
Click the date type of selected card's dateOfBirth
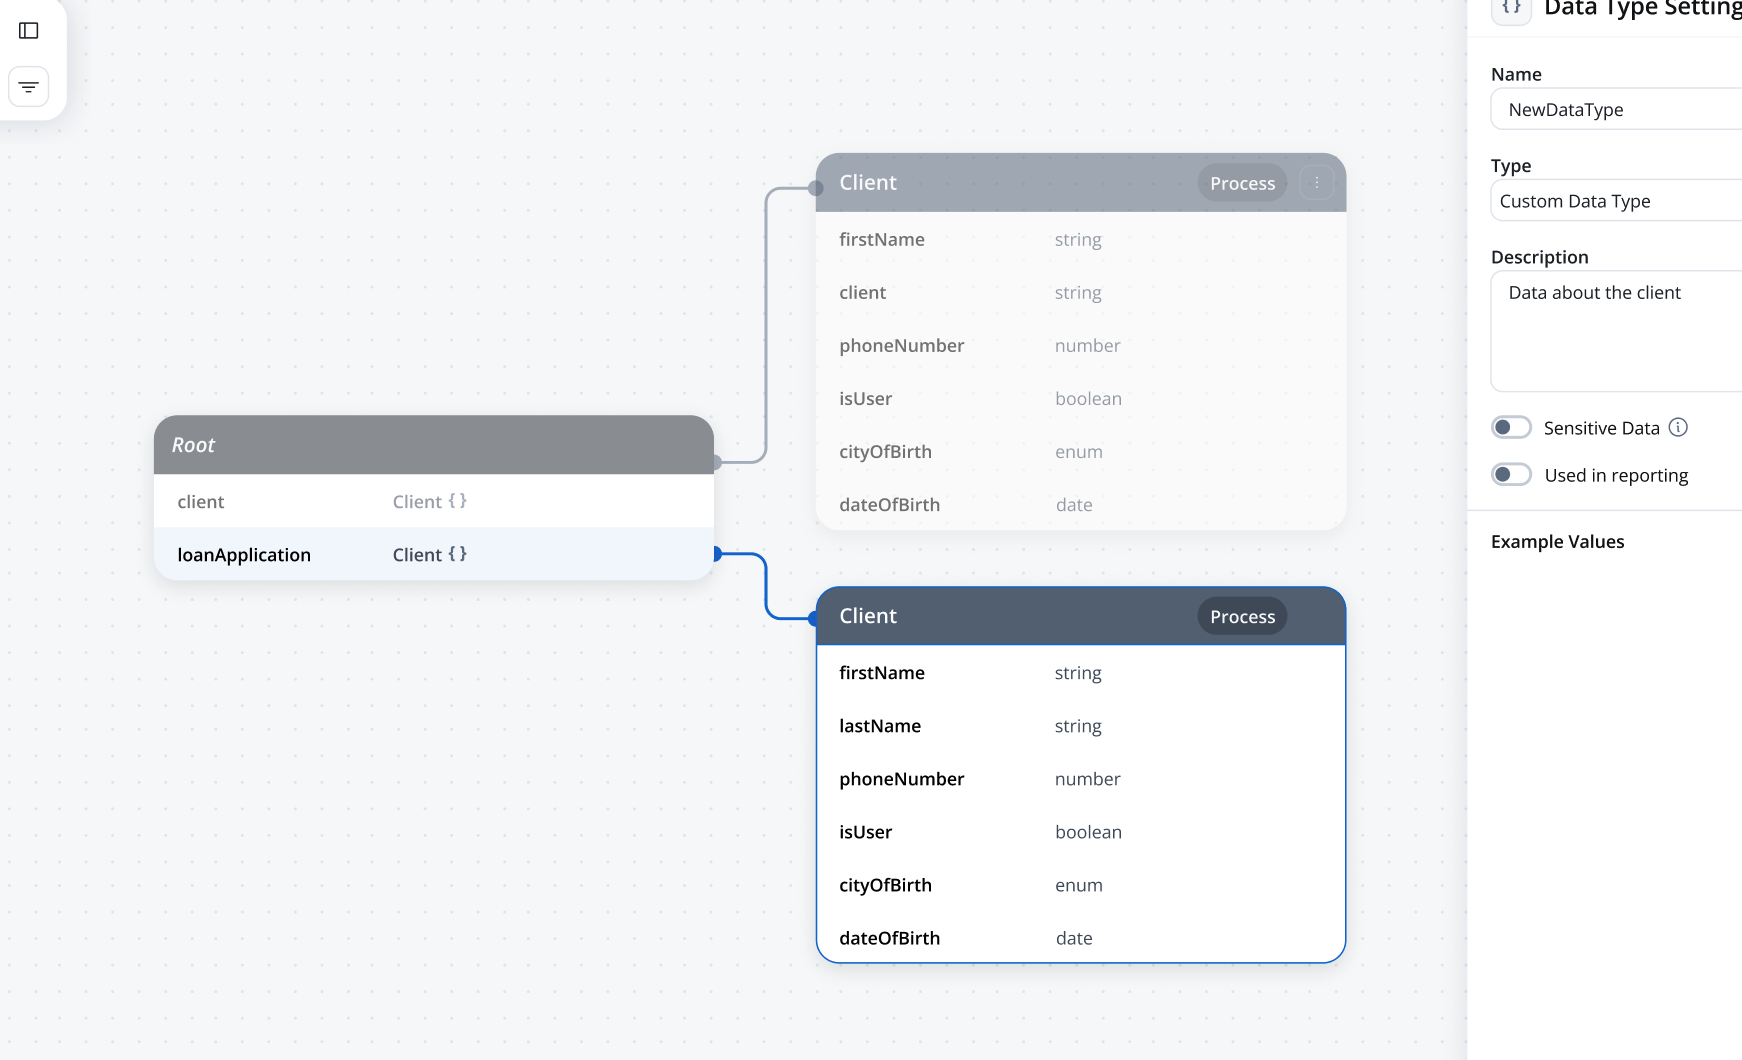click(1074, 938)
